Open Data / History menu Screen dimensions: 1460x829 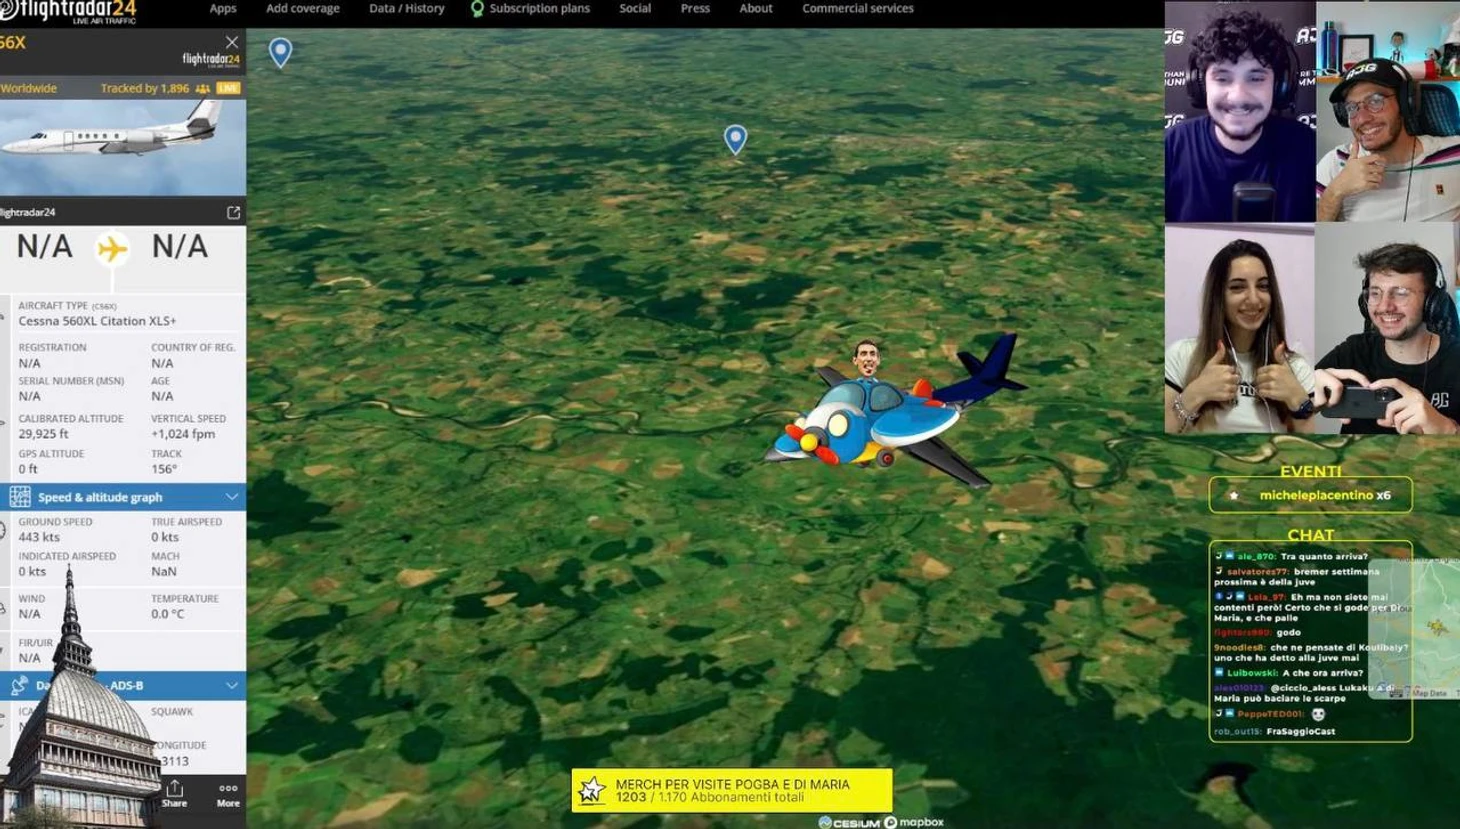coord(407,9)
